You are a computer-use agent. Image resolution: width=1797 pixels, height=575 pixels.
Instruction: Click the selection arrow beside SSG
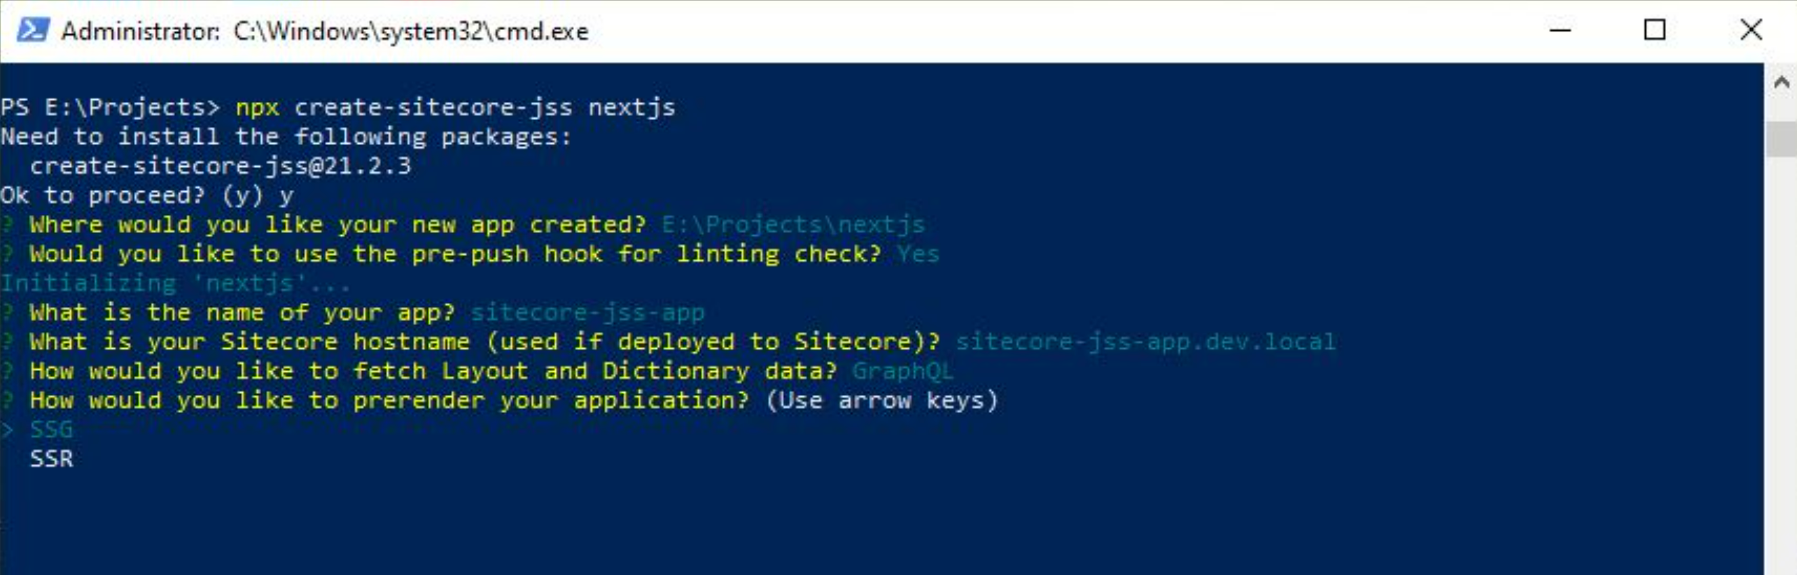point(8,430)
